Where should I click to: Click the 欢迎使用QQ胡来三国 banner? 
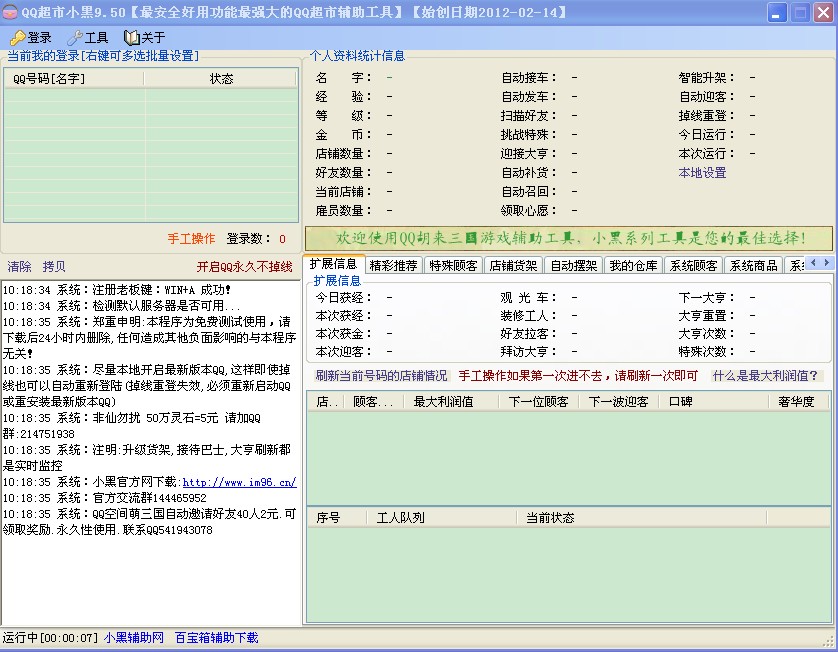569,238
